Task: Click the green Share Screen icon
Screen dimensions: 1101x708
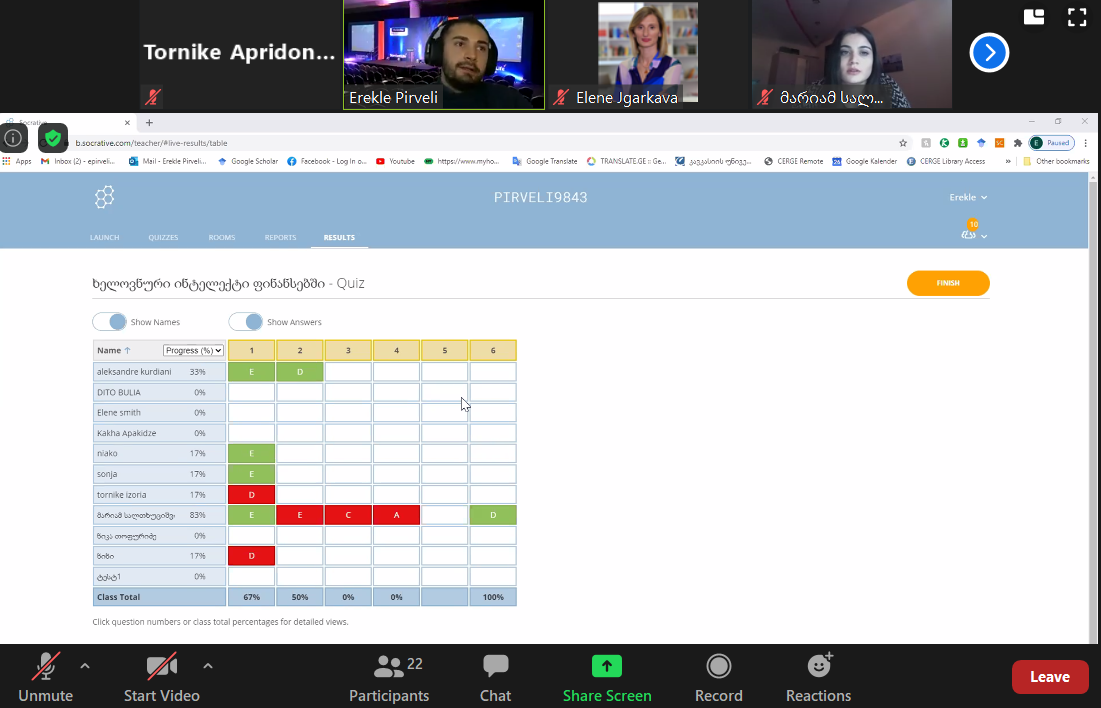Action: pos(606,667)
